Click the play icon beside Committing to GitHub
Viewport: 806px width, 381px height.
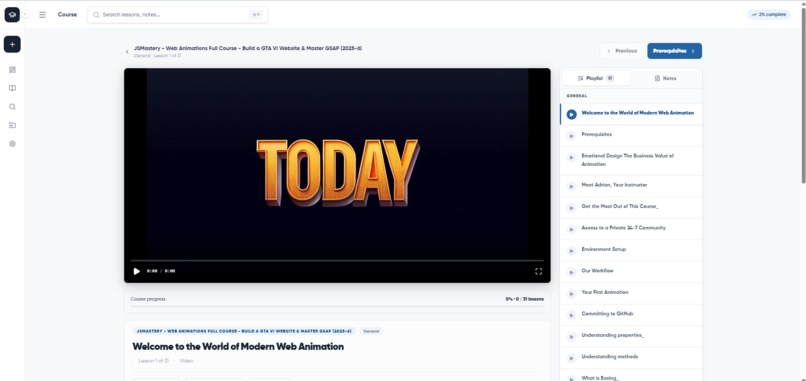[571, 315]
